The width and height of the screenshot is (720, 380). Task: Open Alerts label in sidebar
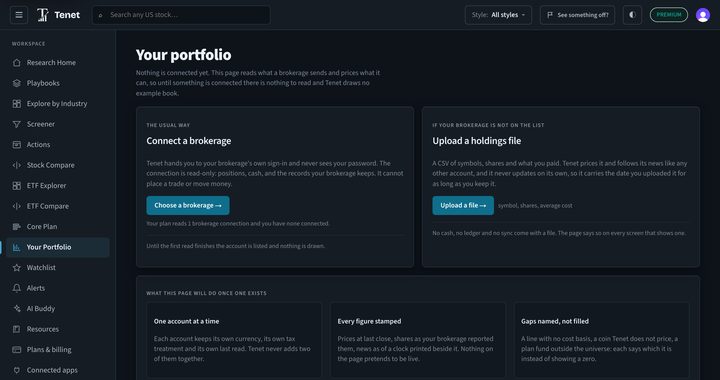(x=36, y=288)
